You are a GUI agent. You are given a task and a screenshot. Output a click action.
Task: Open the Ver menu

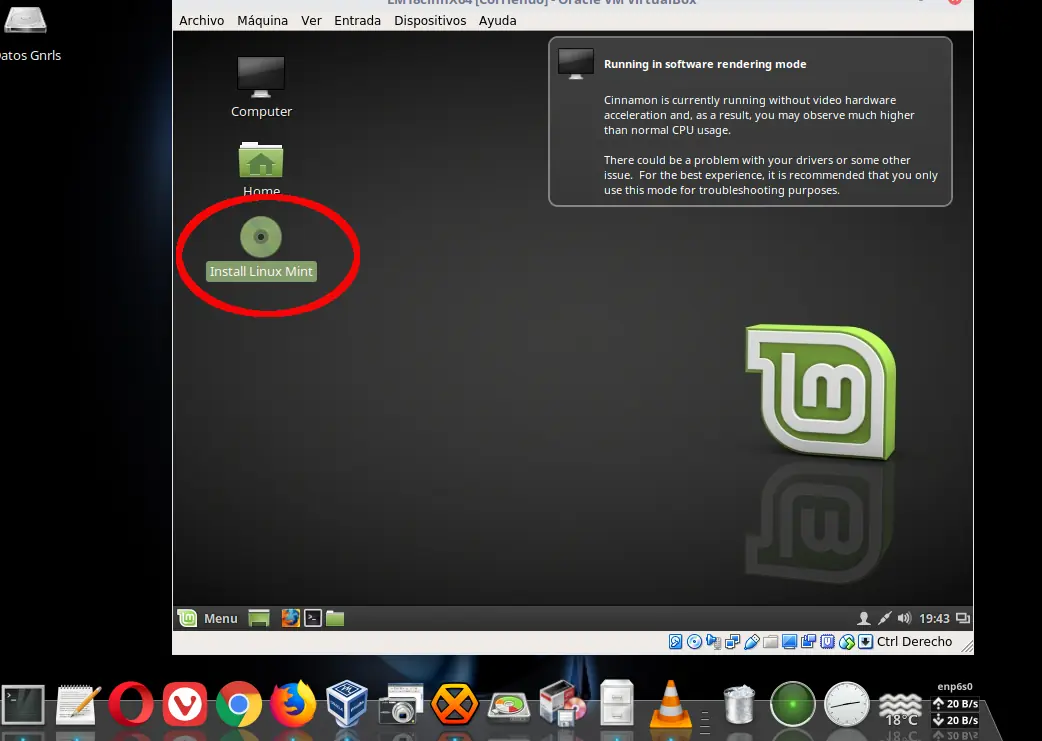[x=311, y=21]
